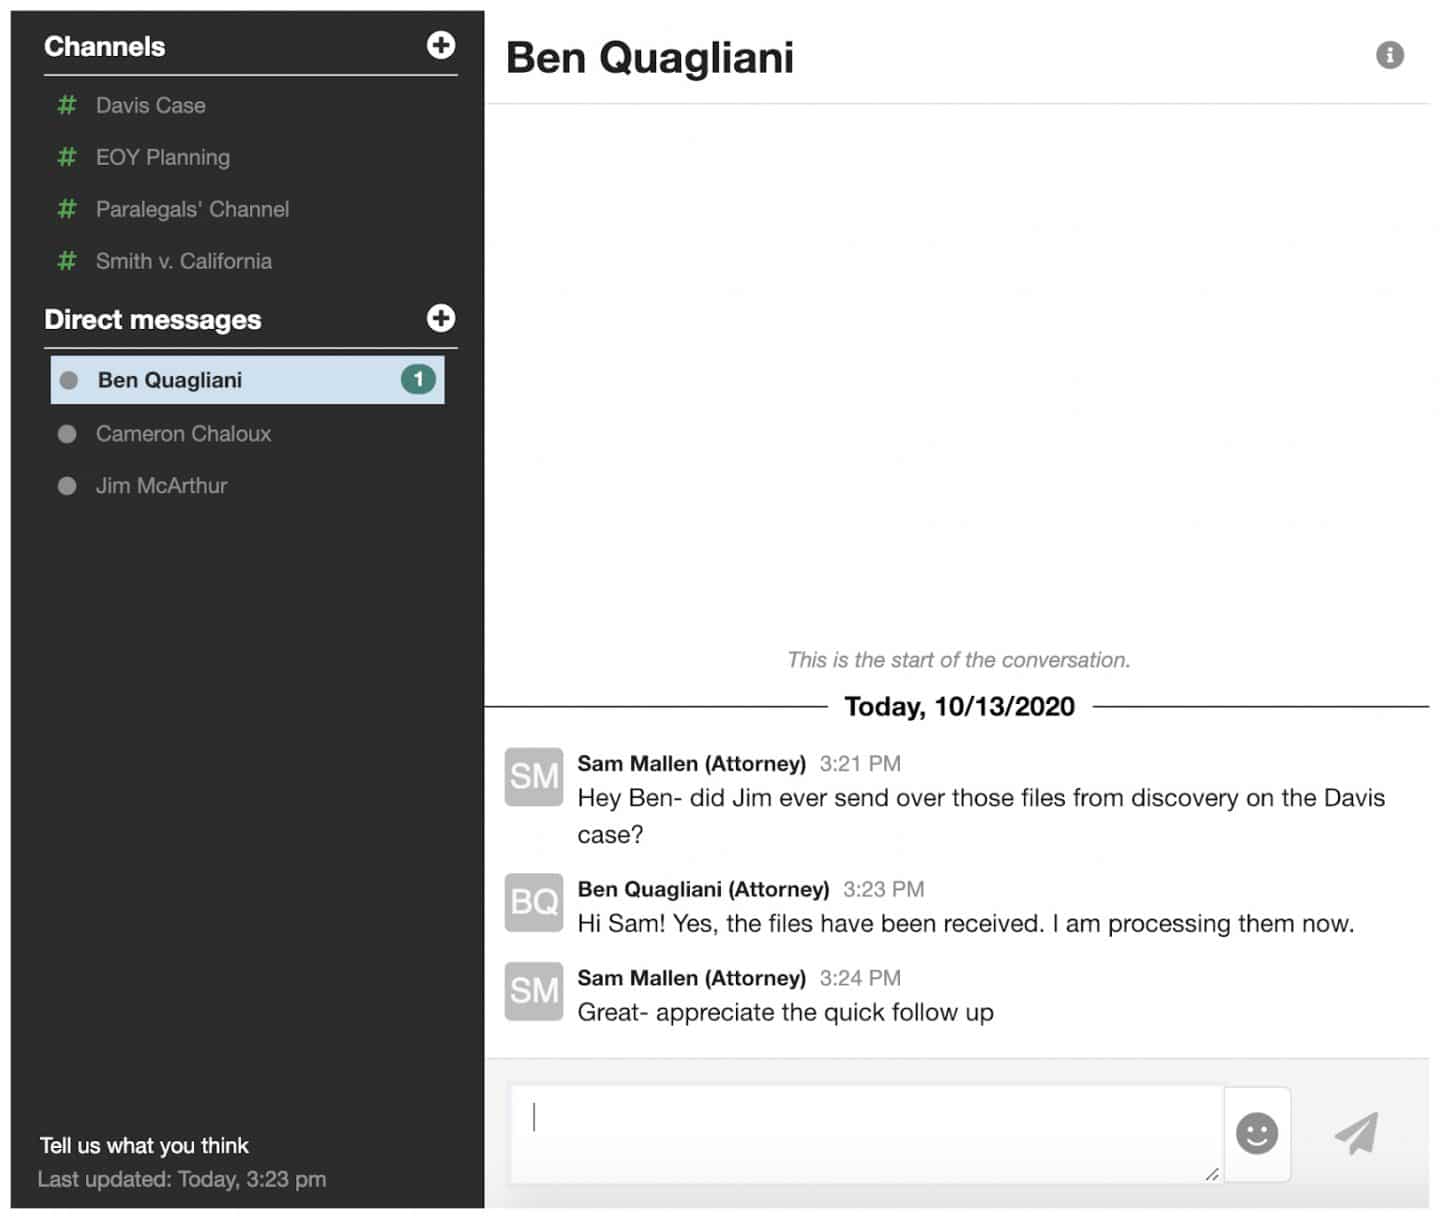The height and width of the screenshot is (1219, 1440).
Task: Click the Tell us what you think link
Action: (144, 1146)
